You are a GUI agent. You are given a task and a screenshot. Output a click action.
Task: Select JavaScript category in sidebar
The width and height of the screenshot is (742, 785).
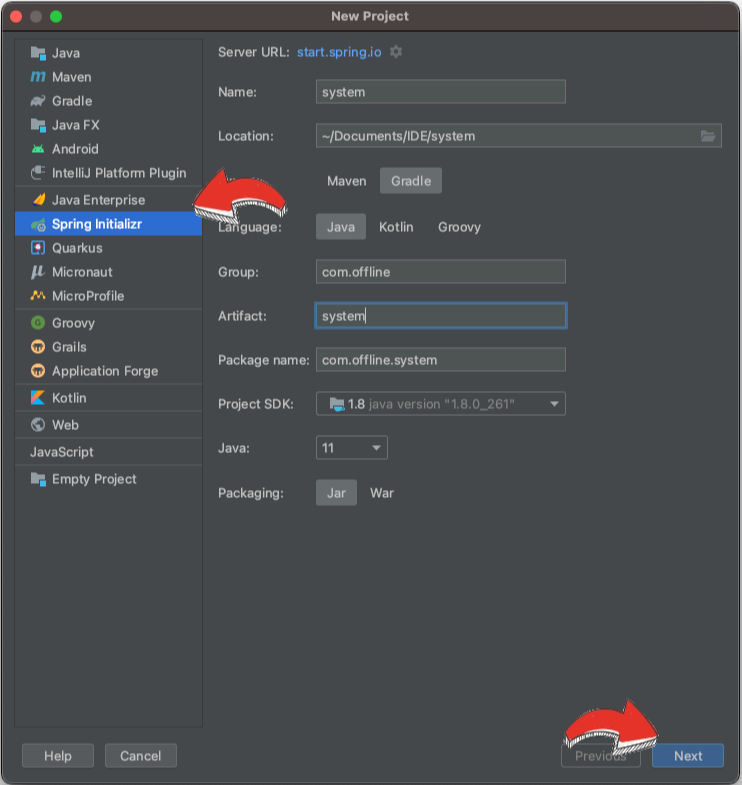109,452
